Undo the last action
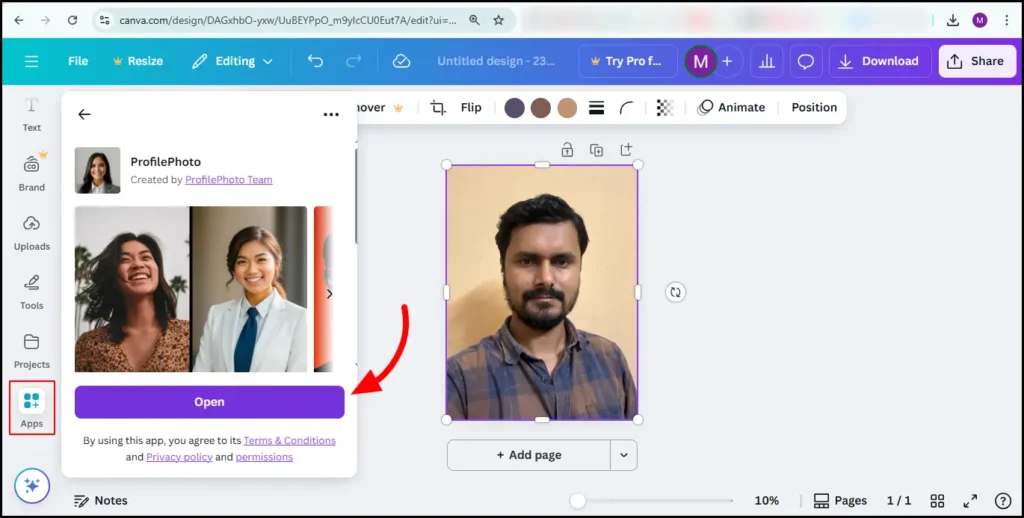Image resolution: width=1024 pixels, height=518 pixels. (x=315, y=61)
